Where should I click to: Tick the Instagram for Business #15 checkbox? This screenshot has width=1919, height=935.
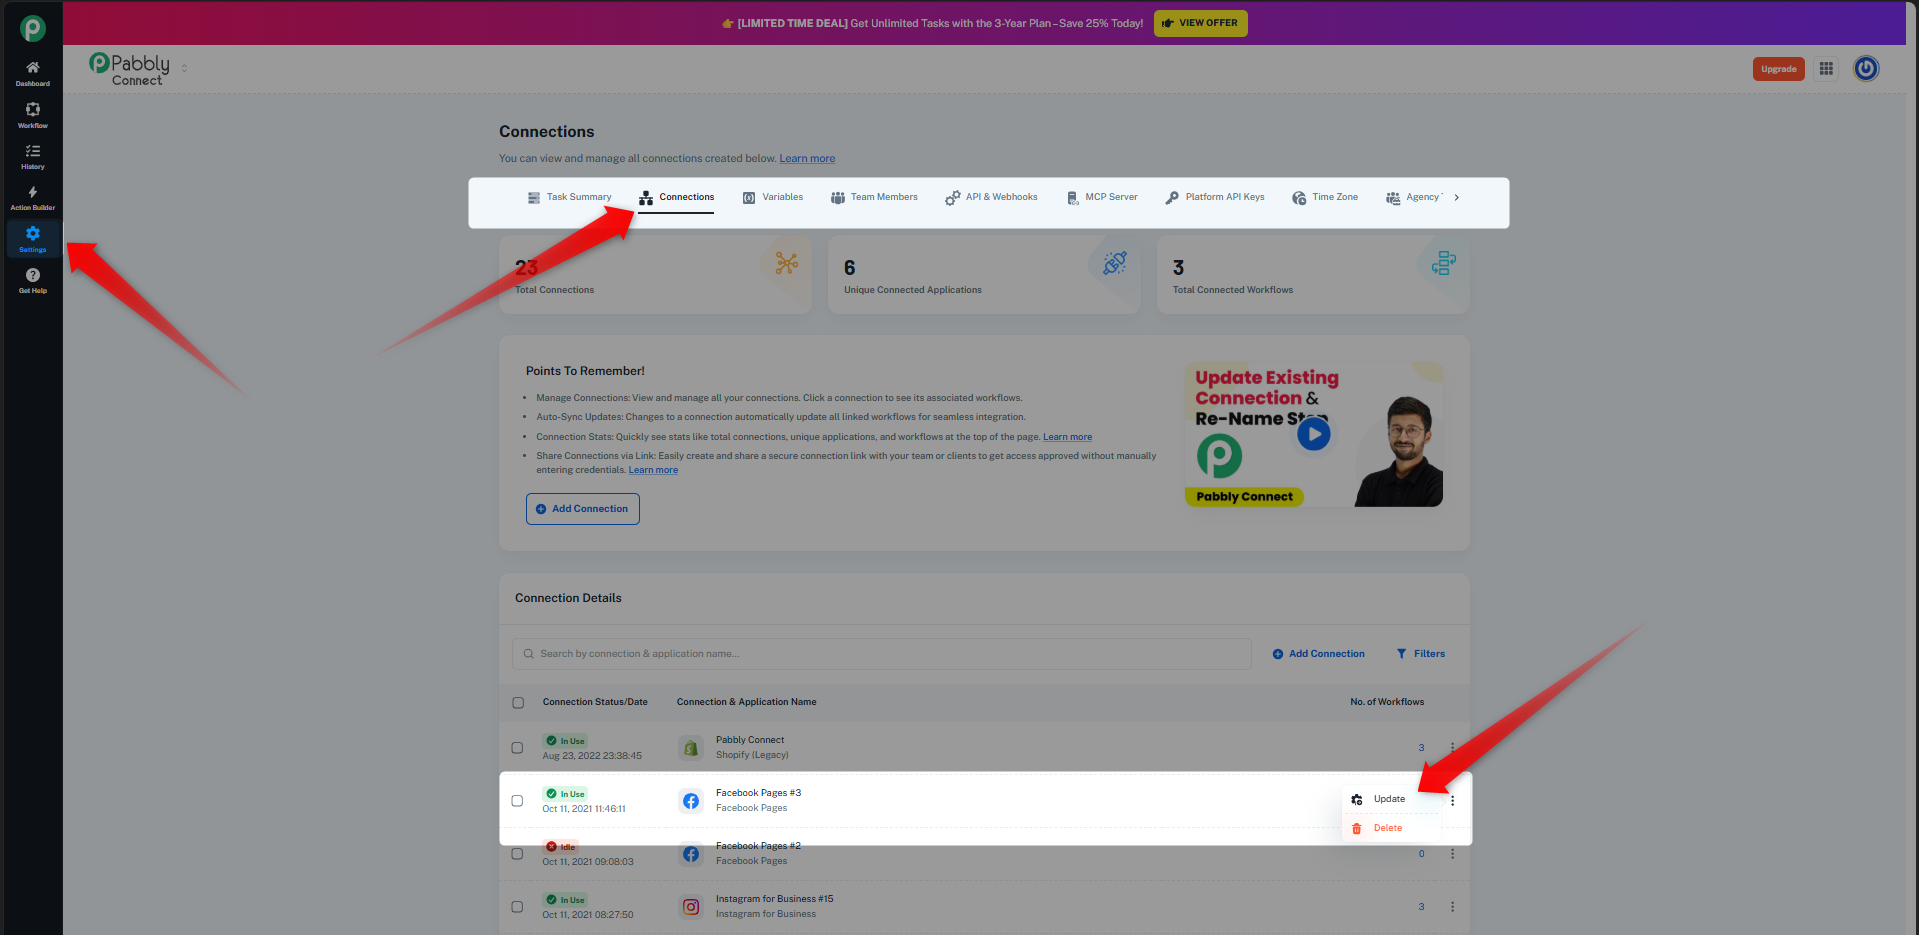(517, 907)
